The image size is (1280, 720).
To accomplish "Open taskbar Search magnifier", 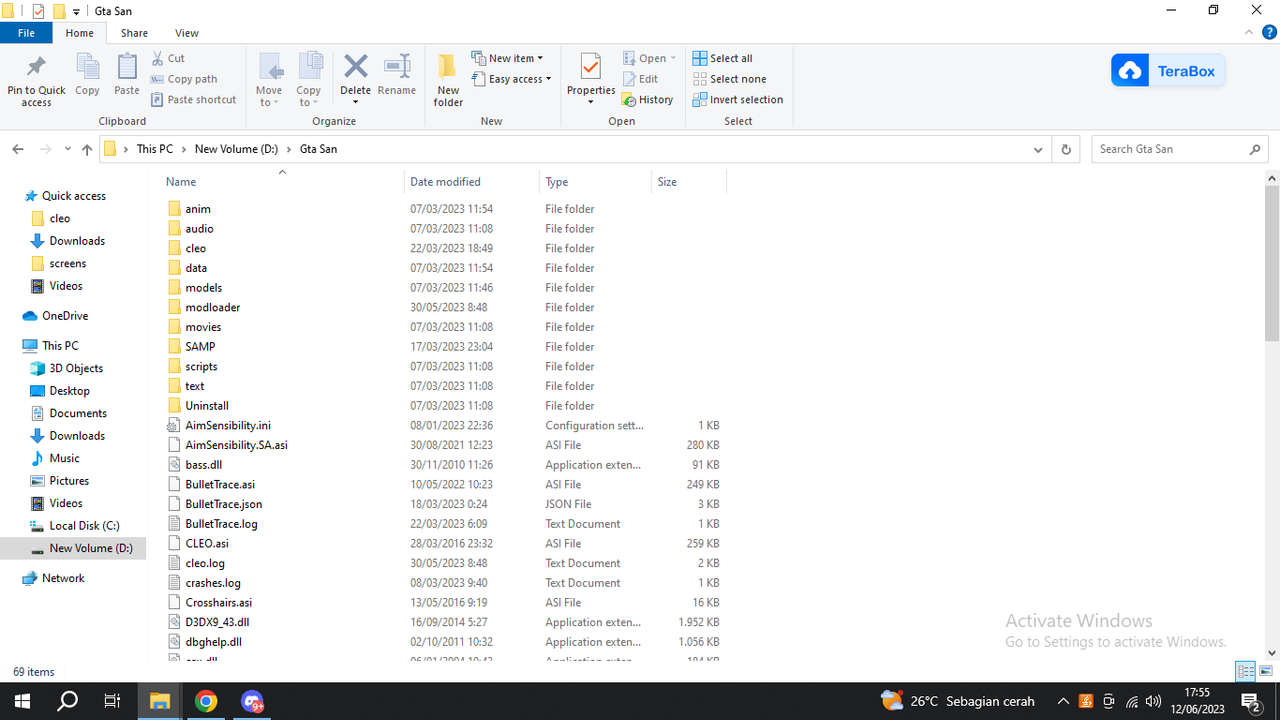I will coord(68,701).
